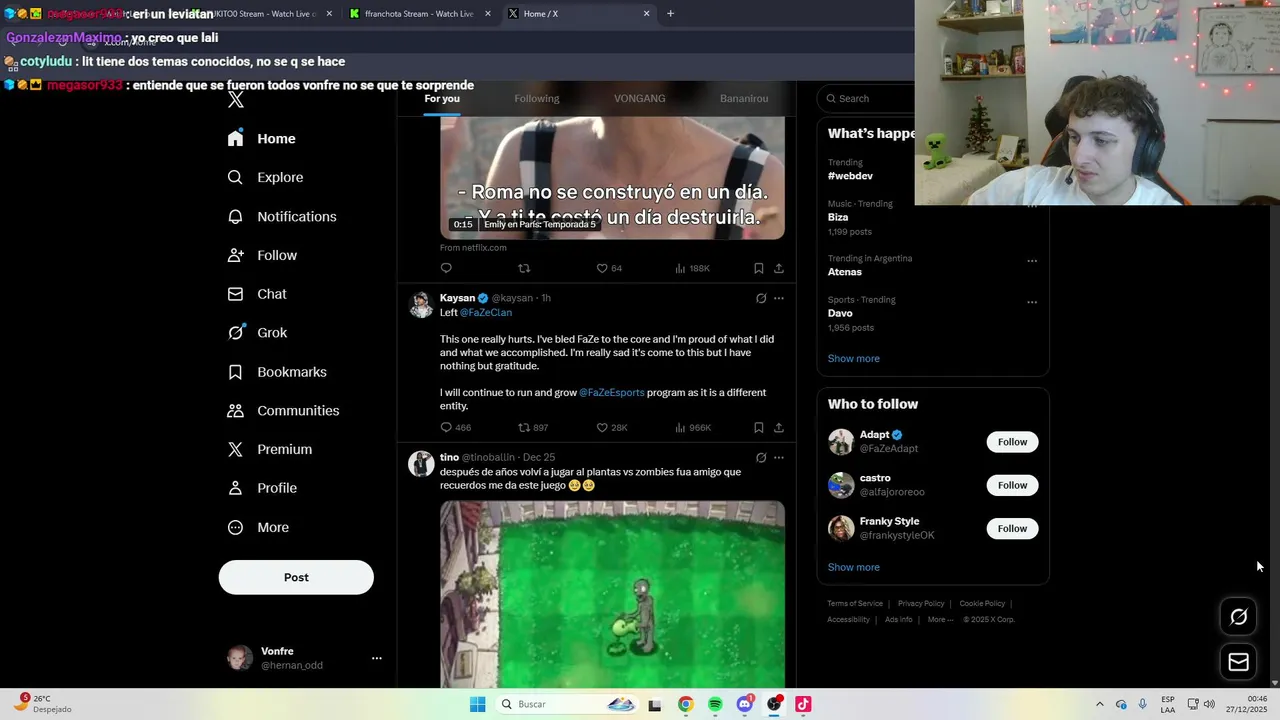Share the Netflix video post

(779, 268)
